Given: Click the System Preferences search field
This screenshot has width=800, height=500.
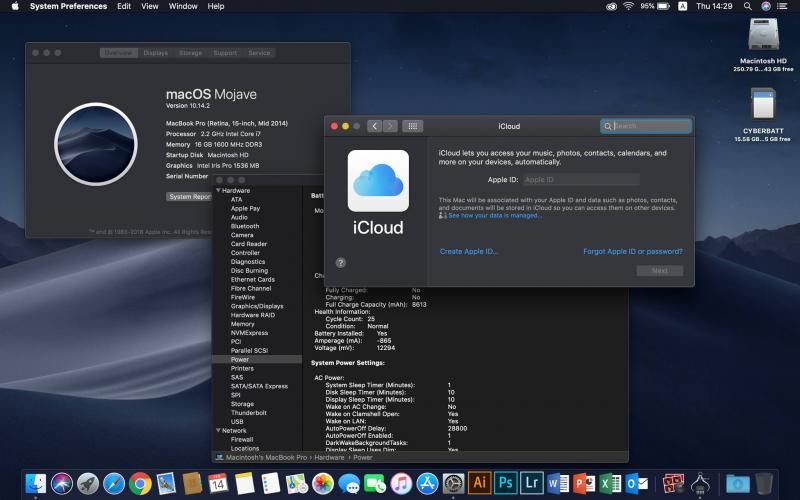Looking at the screenshot, I should pos(646,126).
